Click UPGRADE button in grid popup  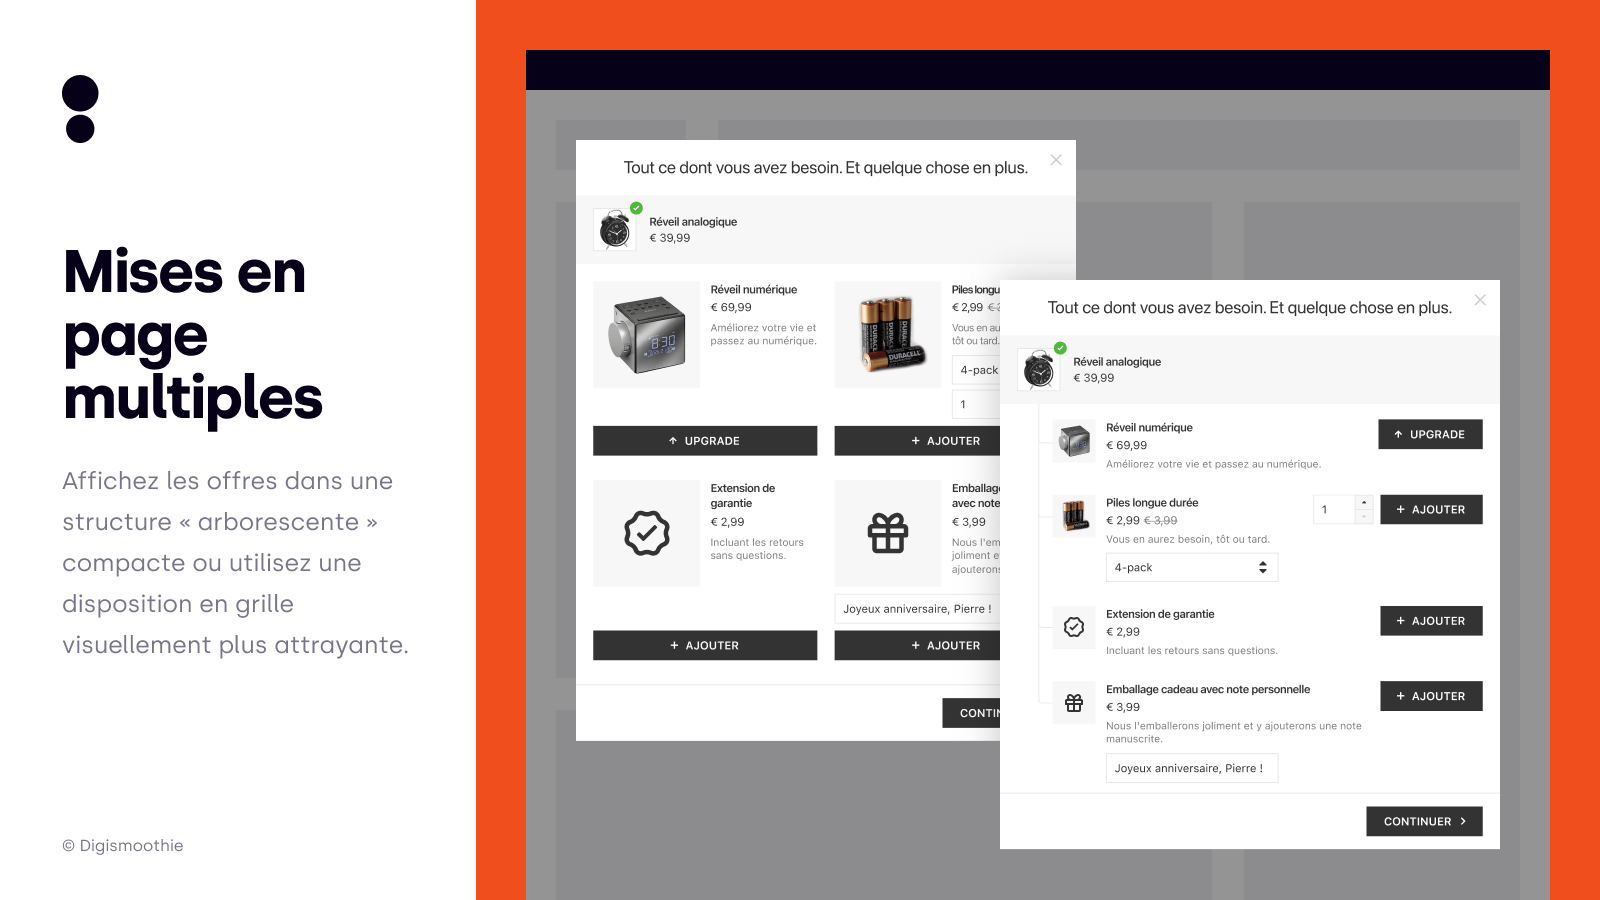click(705, 441)
